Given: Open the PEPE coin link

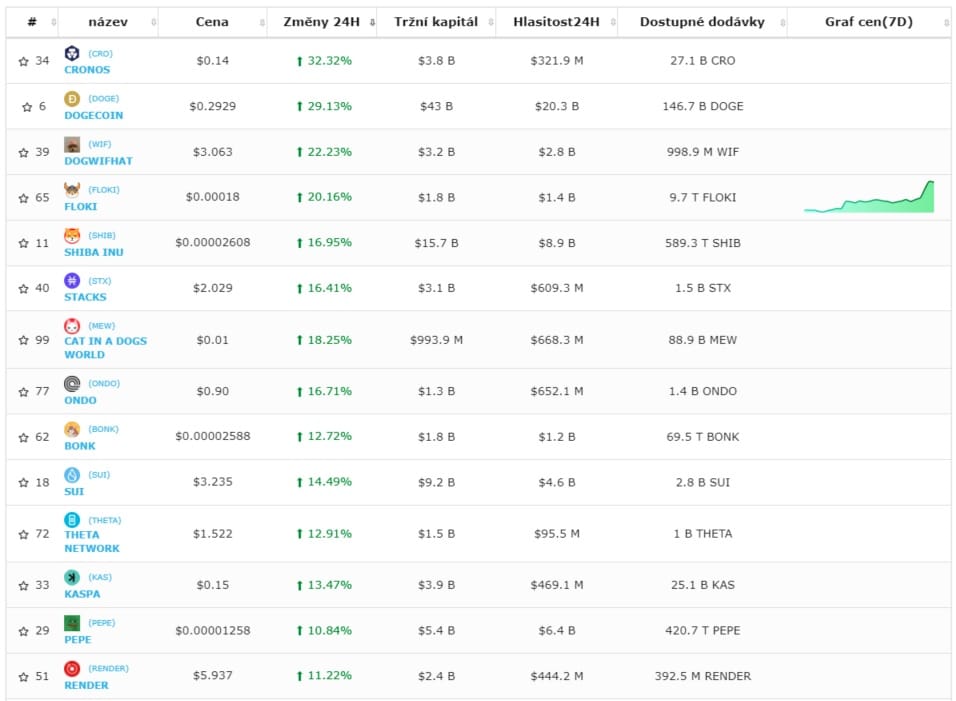Looking at the screenshot, I should coord(77,639).
